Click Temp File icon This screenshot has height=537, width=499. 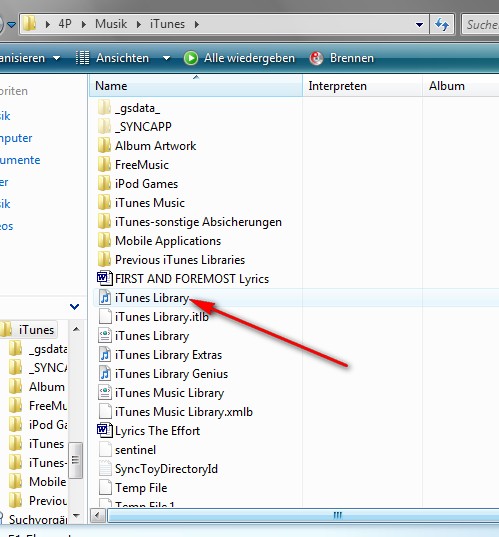[105, 488]
